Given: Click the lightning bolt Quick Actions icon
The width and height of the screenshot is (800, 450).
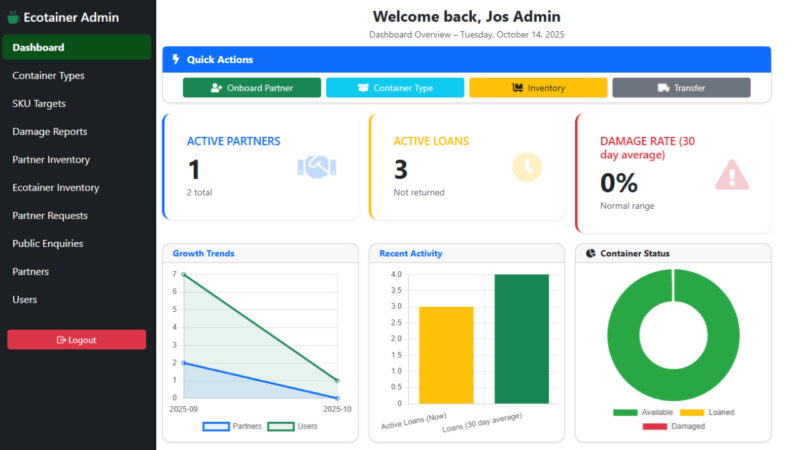Looking at the screenshot, I should [176, 60].
